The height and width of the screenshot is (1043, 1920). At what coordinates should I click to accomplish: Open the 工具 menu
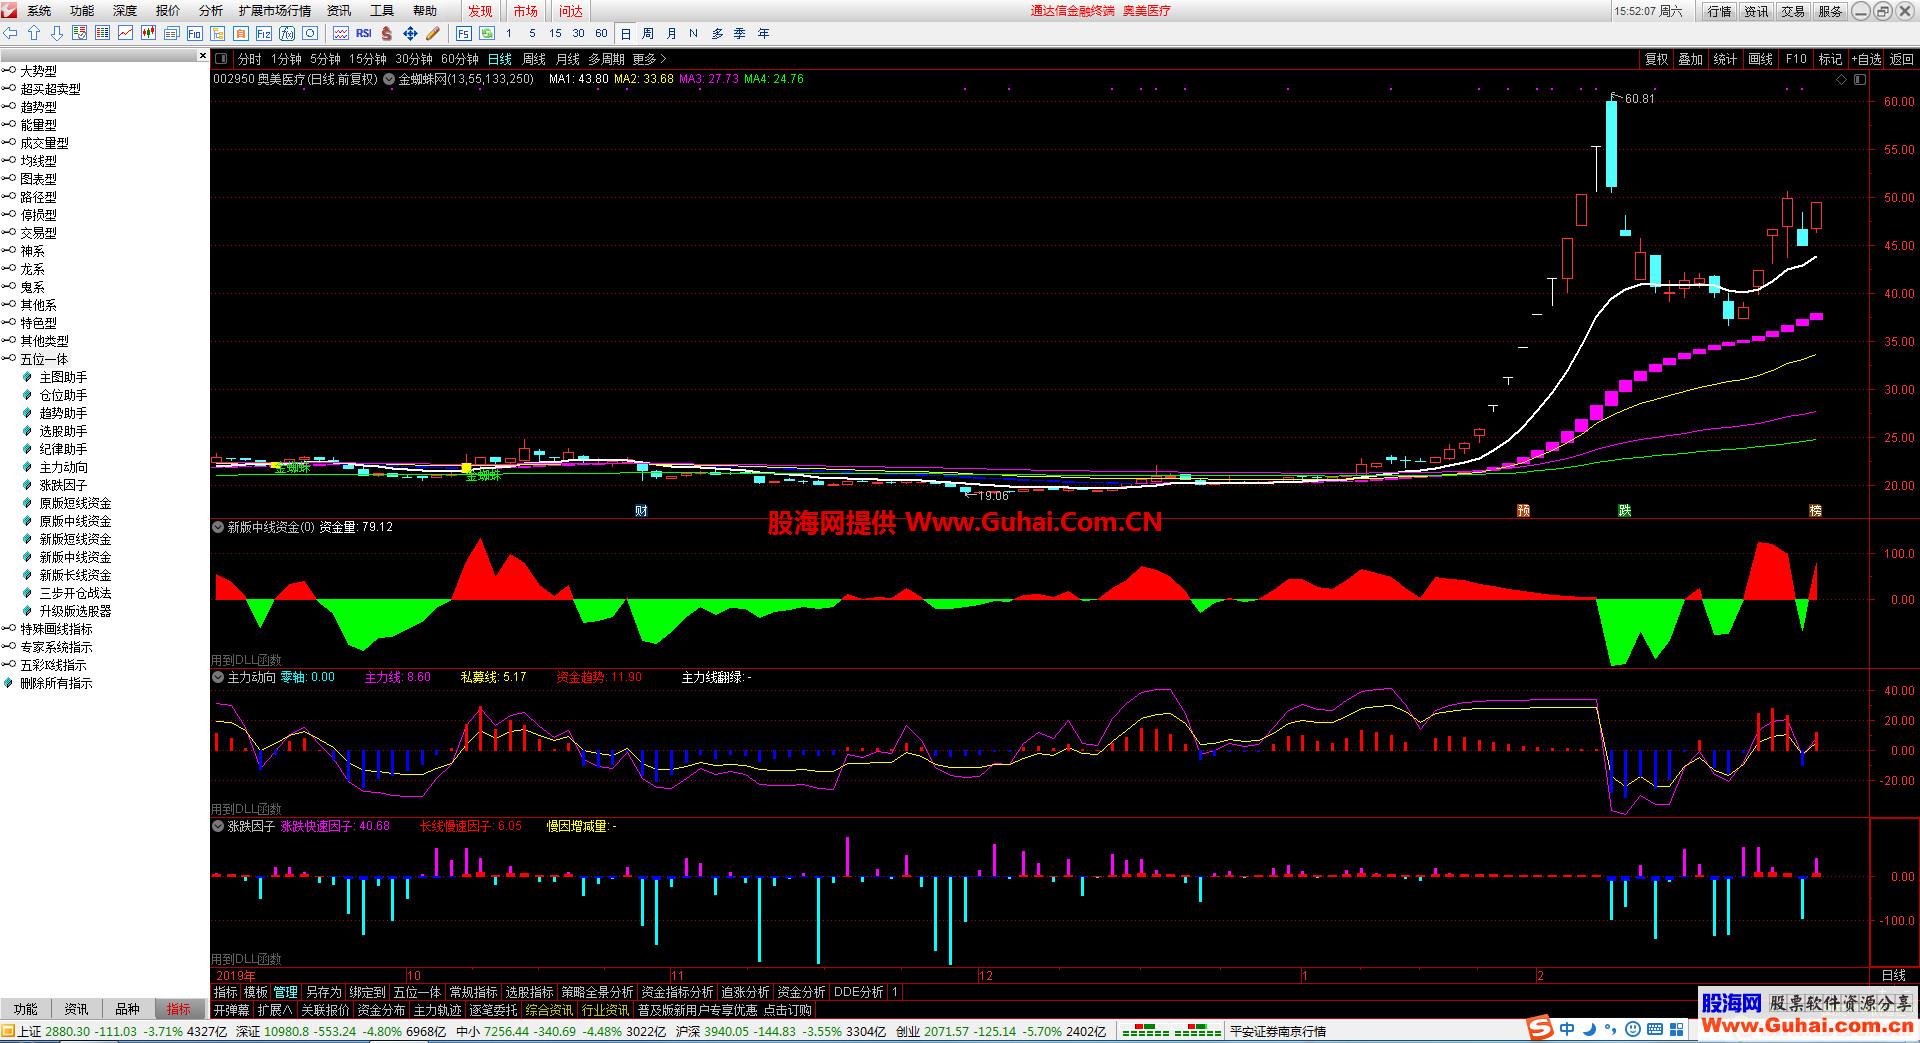382,11
